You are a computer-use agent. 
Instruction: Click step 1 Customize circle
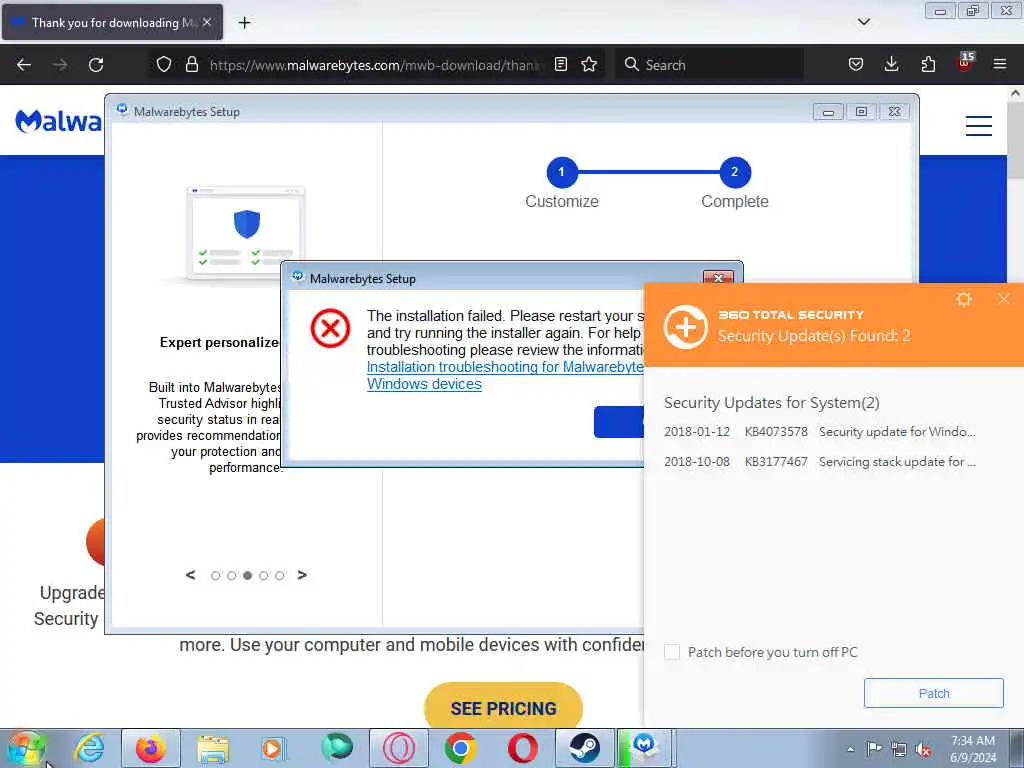tap(562, 172)
